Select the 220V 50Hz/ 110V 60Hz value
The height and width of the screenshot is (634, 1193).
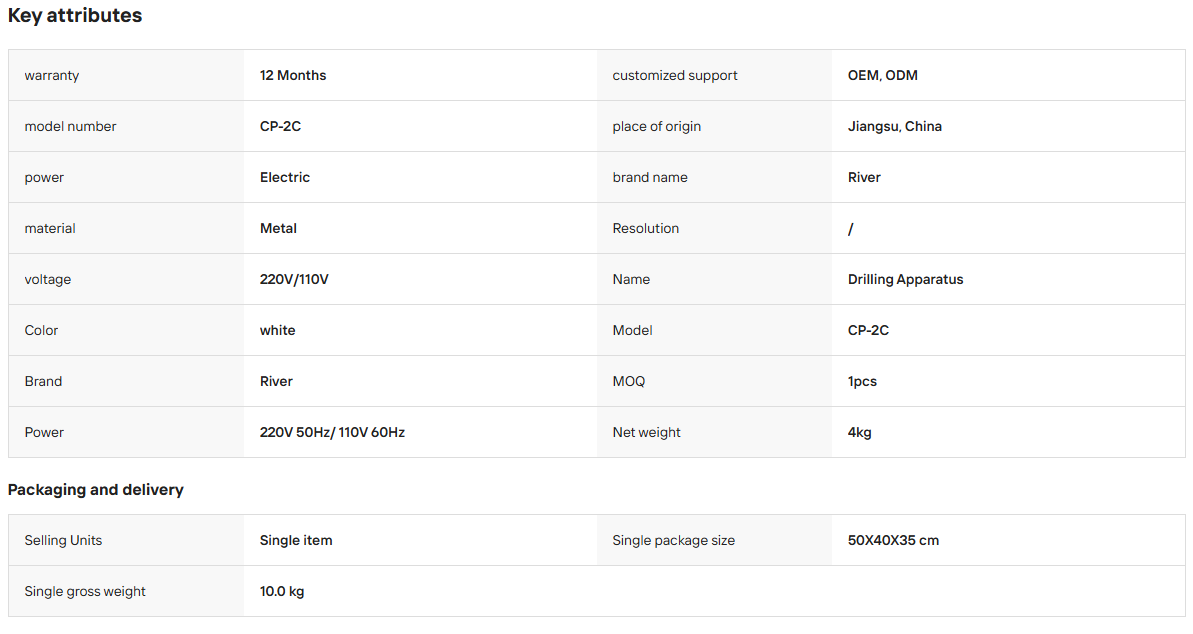tap(332, 432)
